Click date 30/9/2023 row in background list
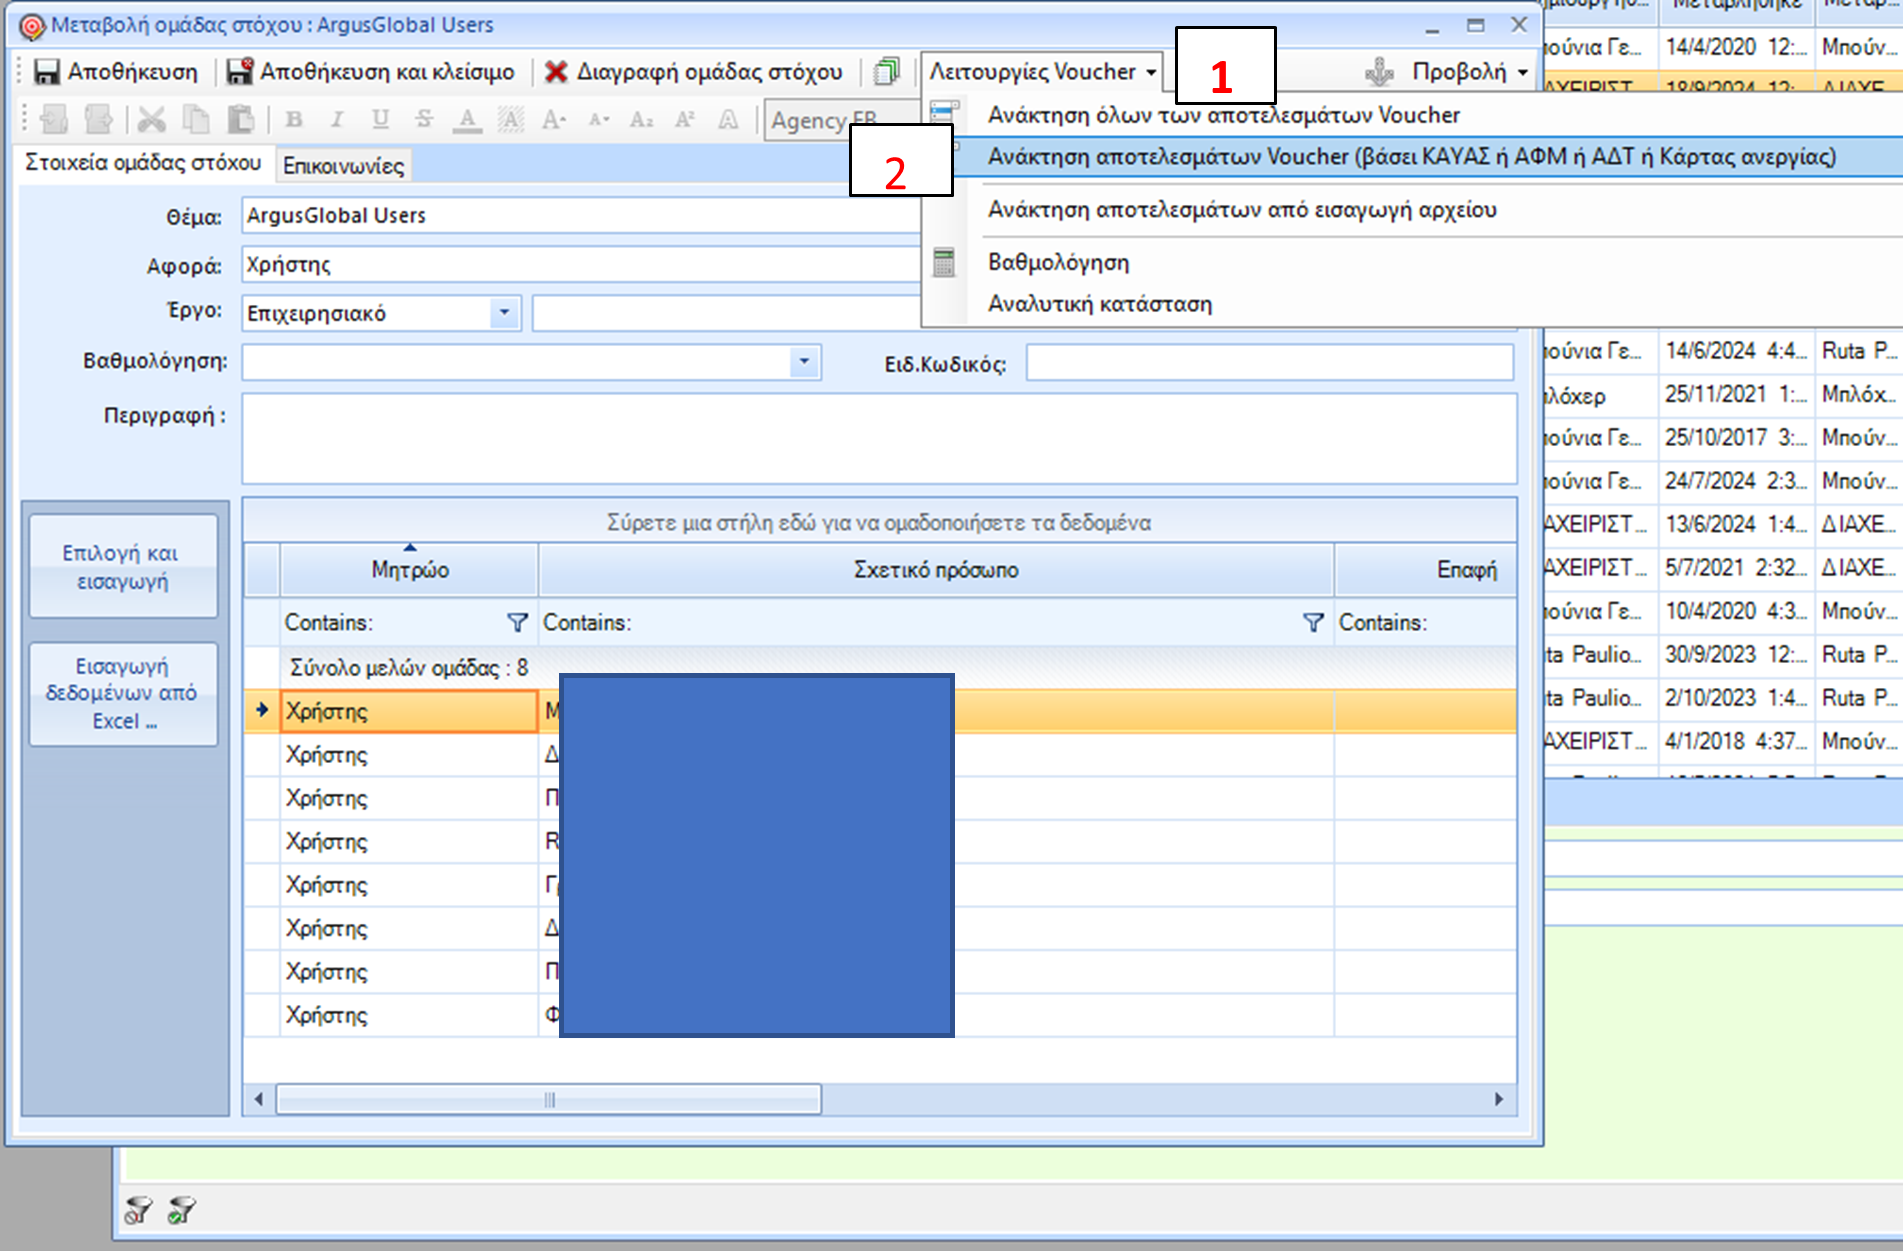The width and height of the screenshot is (1903, 1251). 1735,655
